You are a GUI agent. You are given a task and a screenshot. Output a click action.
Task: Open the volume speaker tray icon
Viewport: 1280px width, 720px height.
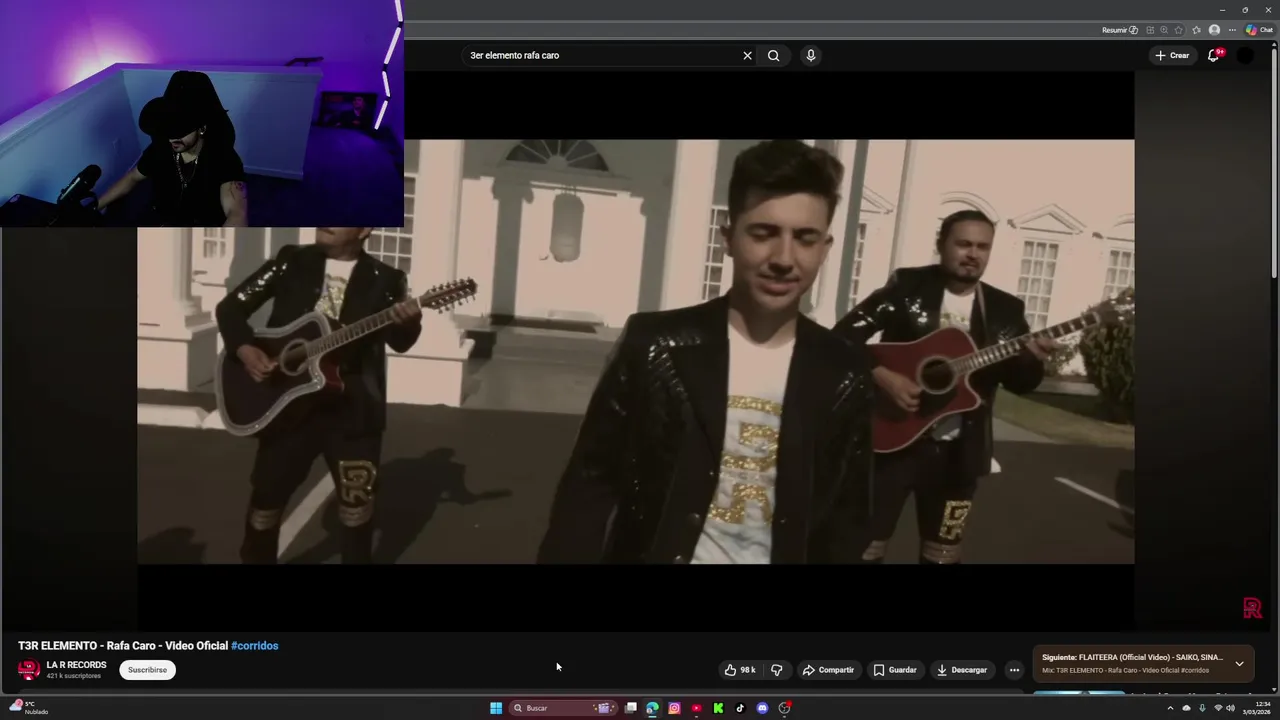pyautogui.click(x=1230, y=708)
